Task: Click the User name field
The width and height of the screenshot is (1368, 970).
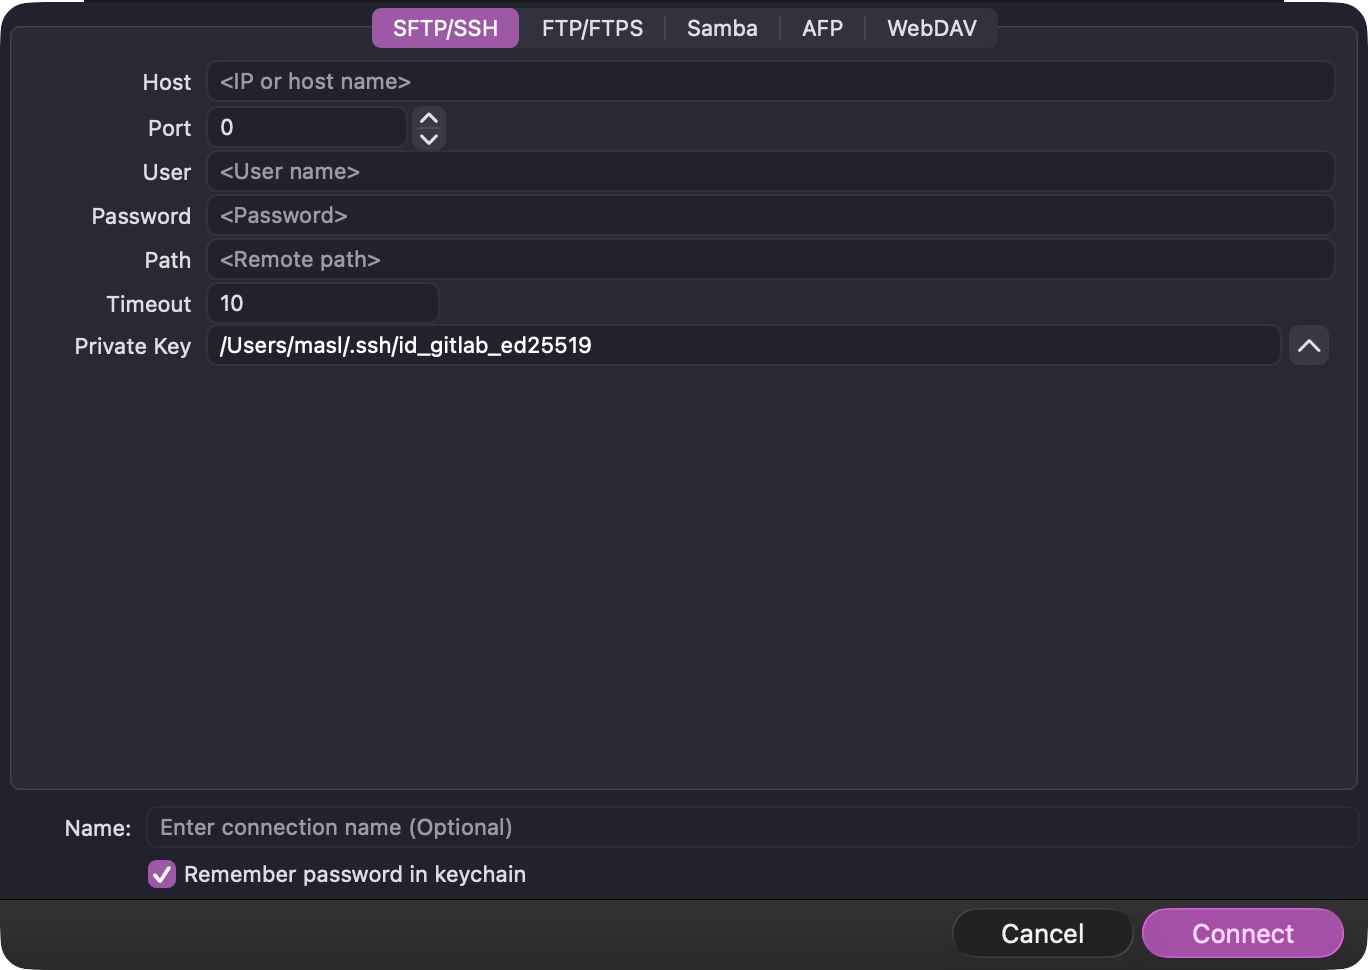Action: coord(770,171)
